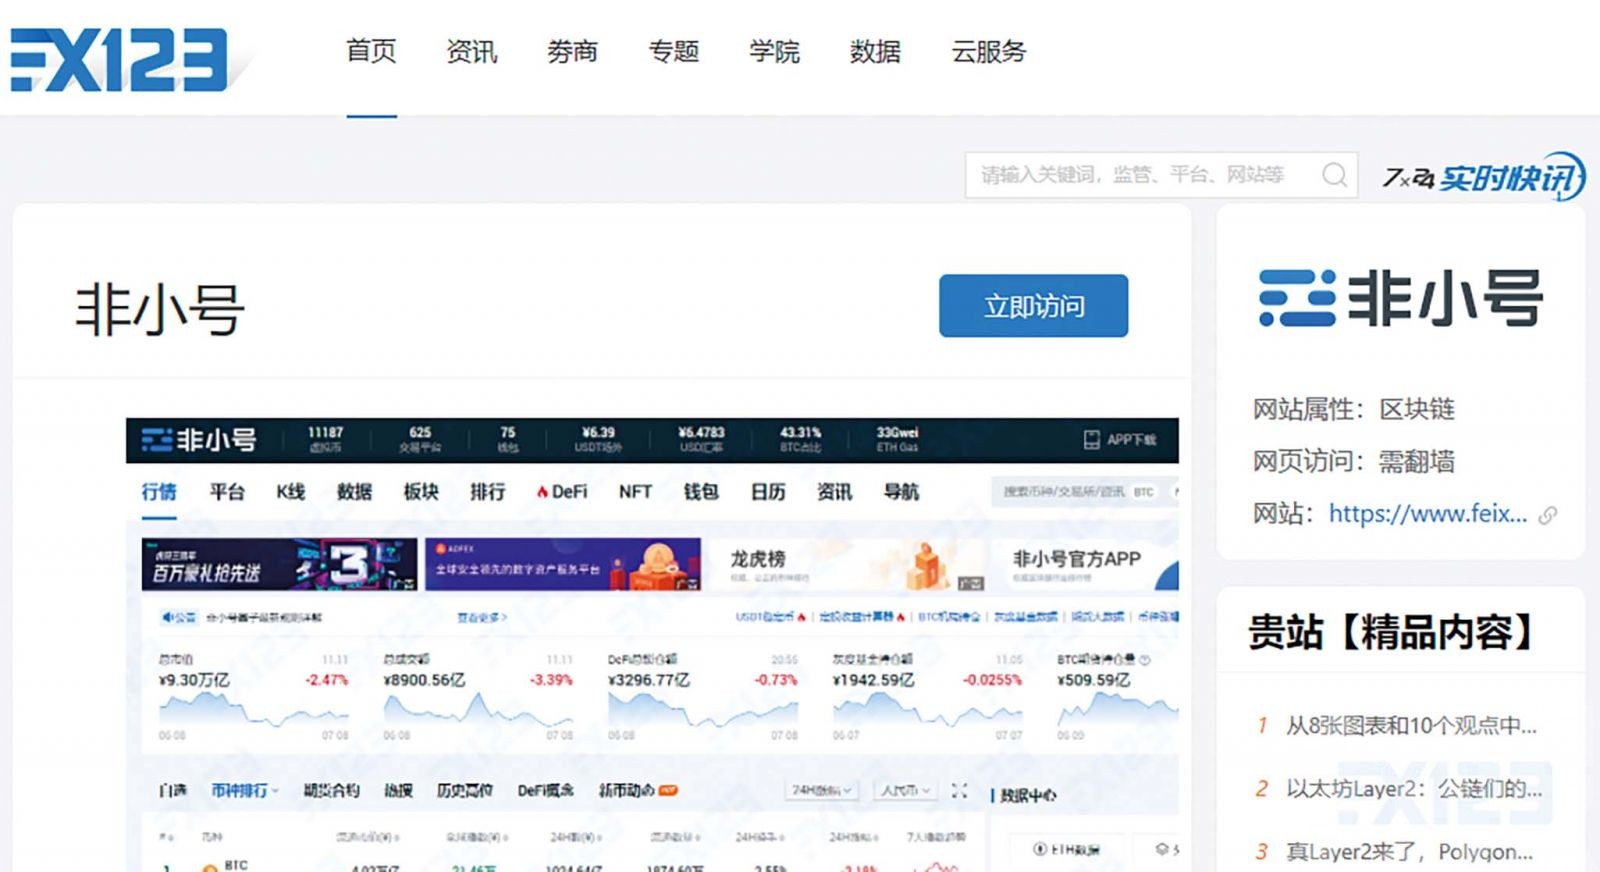Image resolution: width=1600 pixels, height=872 pixels.
Task: Follow the https://www.feix... website link
Action: pos(1427,514)
